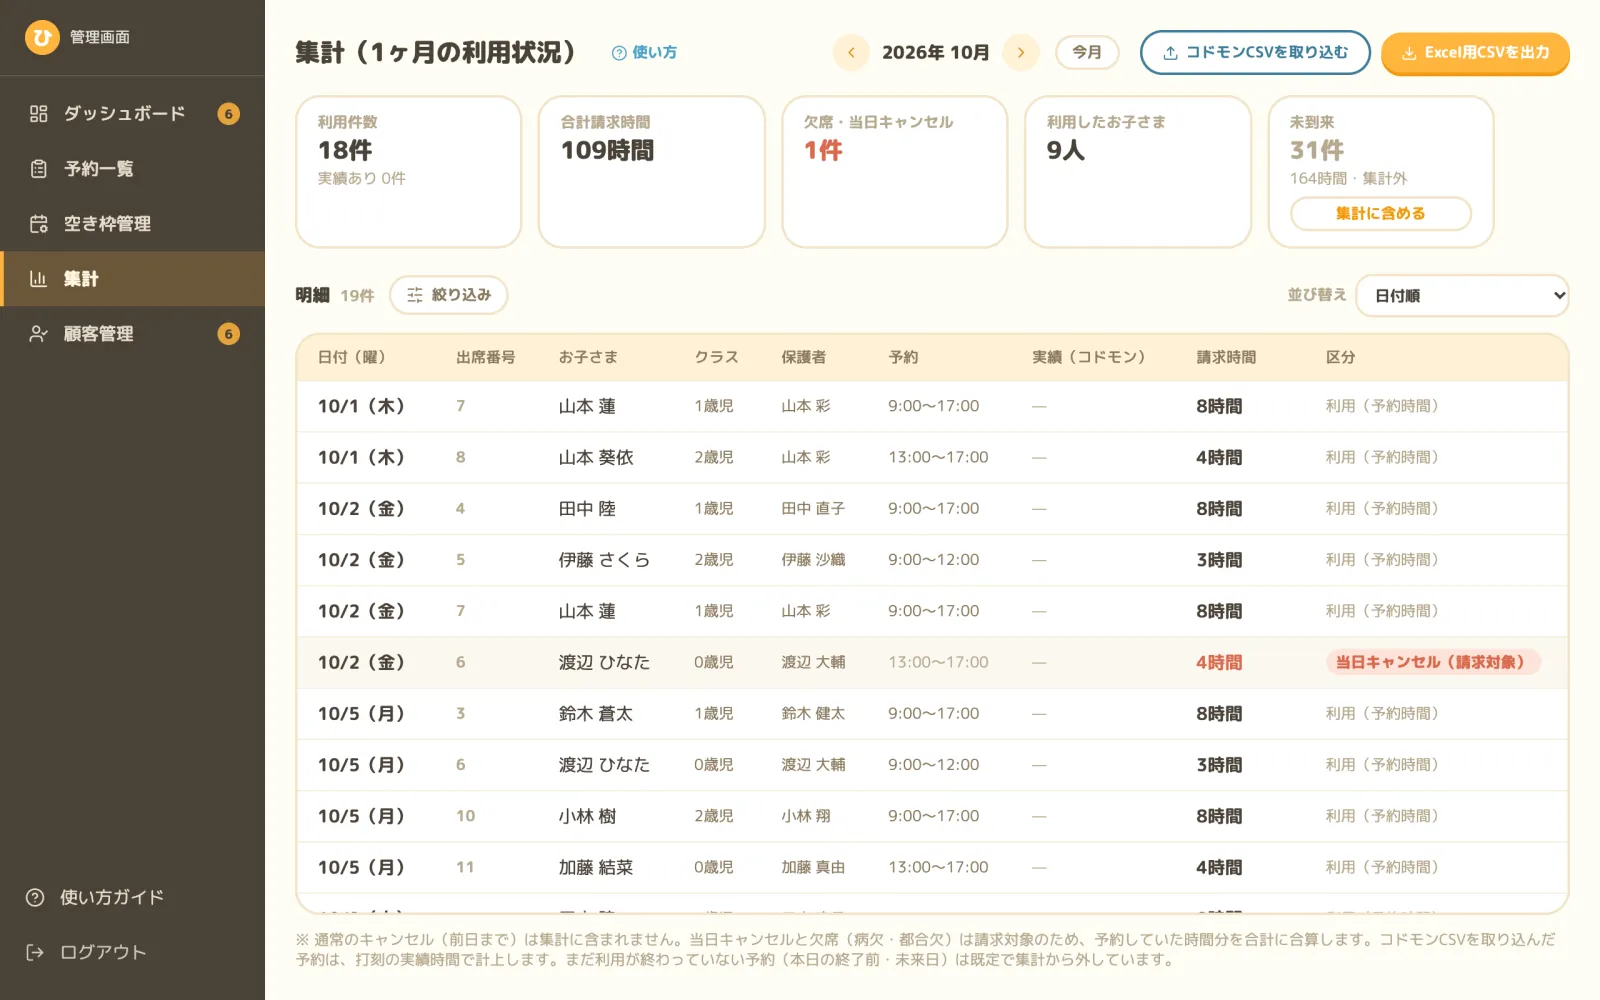The image size is (1600, 1000).
Task: Click 加藤 結菜 row name
Action: (x=595, y=867)
